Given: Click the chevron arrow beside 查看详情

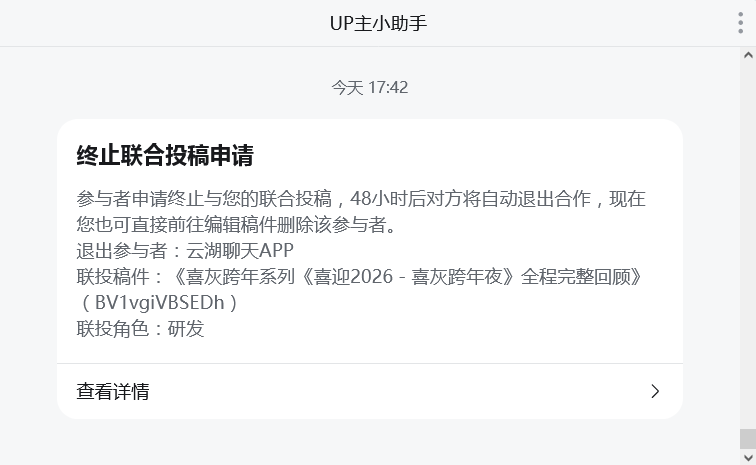Looking at the screenshot, I should [655, 391].
